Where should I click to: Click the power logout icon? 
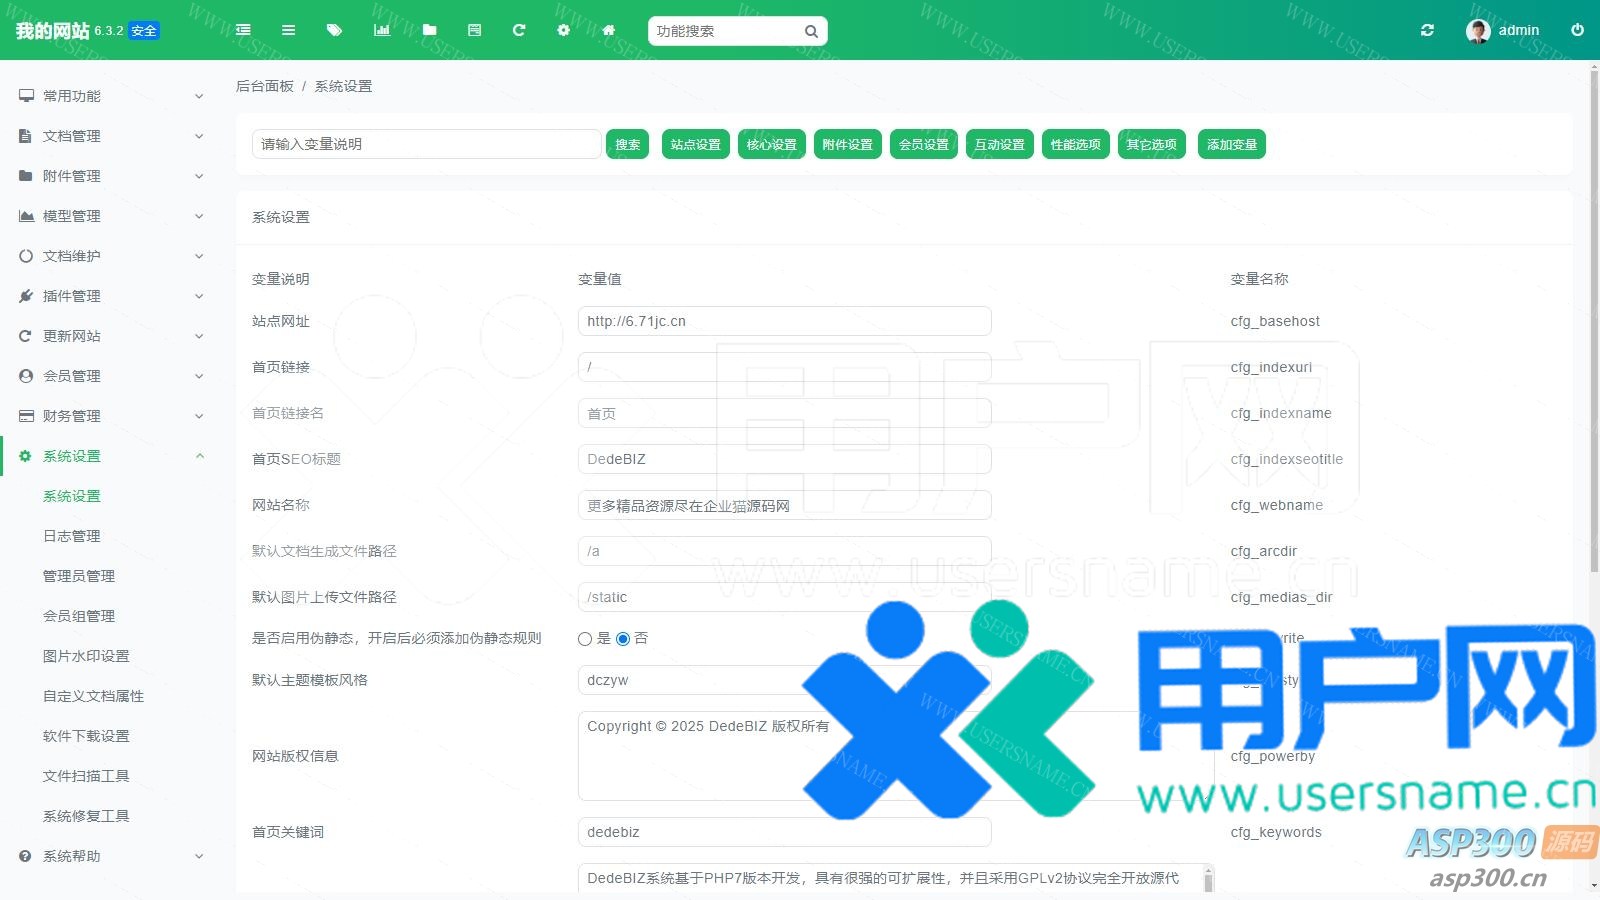pos(1577,30)
